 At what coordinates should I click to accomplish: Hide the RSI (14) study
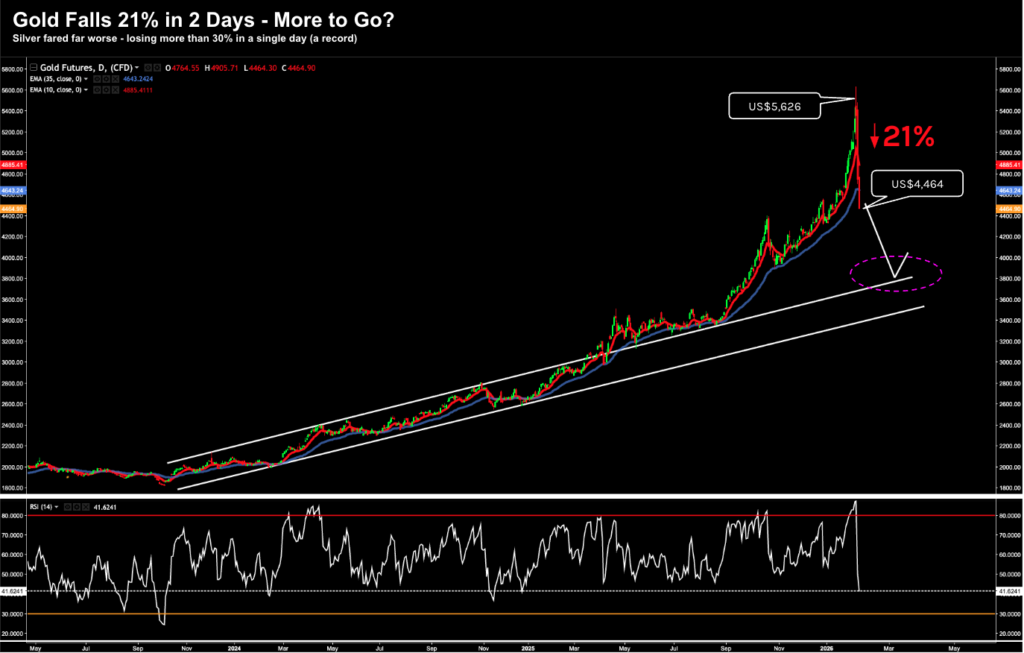[67, 508]
